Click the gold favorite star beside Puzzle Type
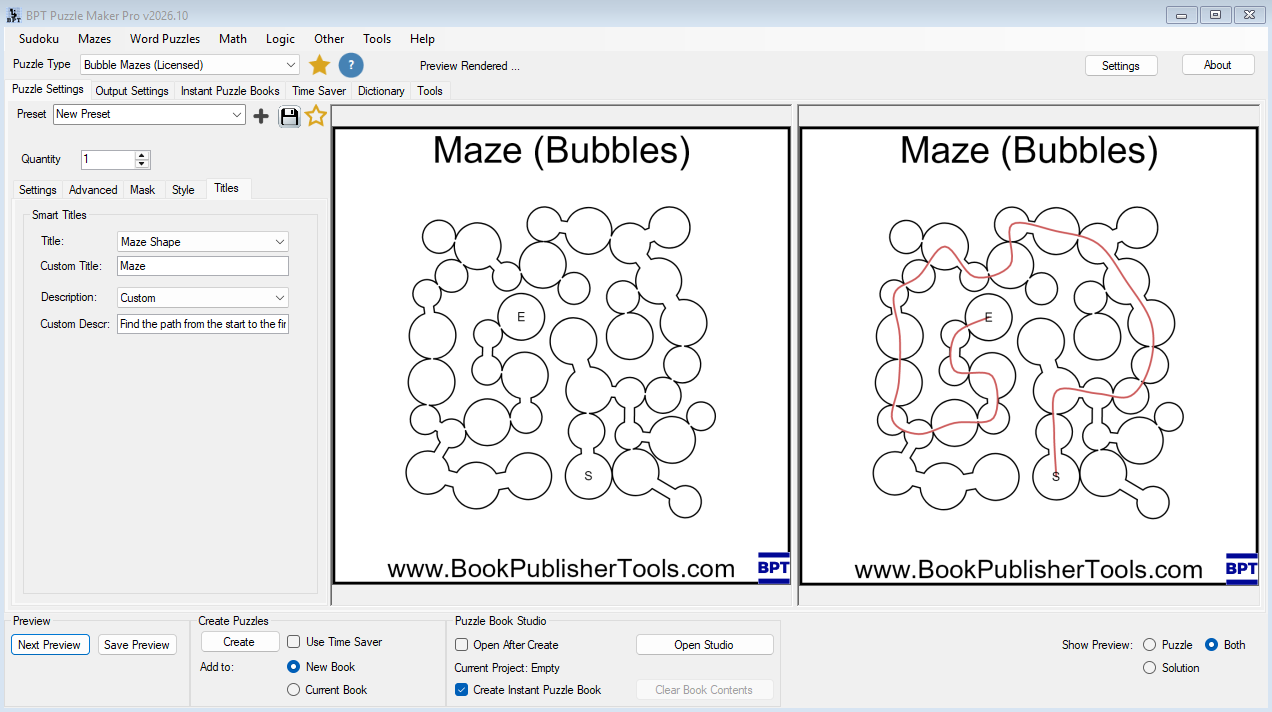Screen dimensions: 1272x712 (319, 65)
